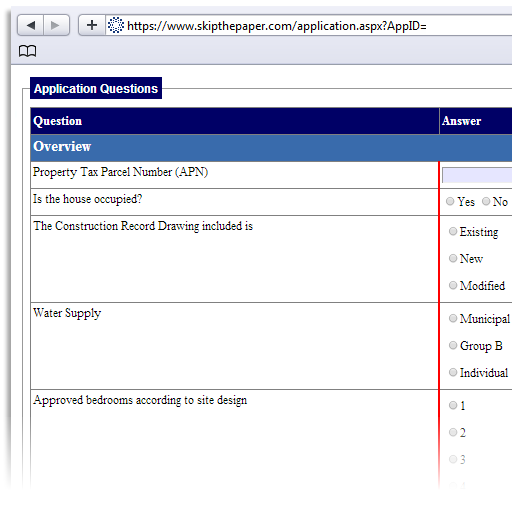Click the browser forward arrow button

tap(56, 25)
